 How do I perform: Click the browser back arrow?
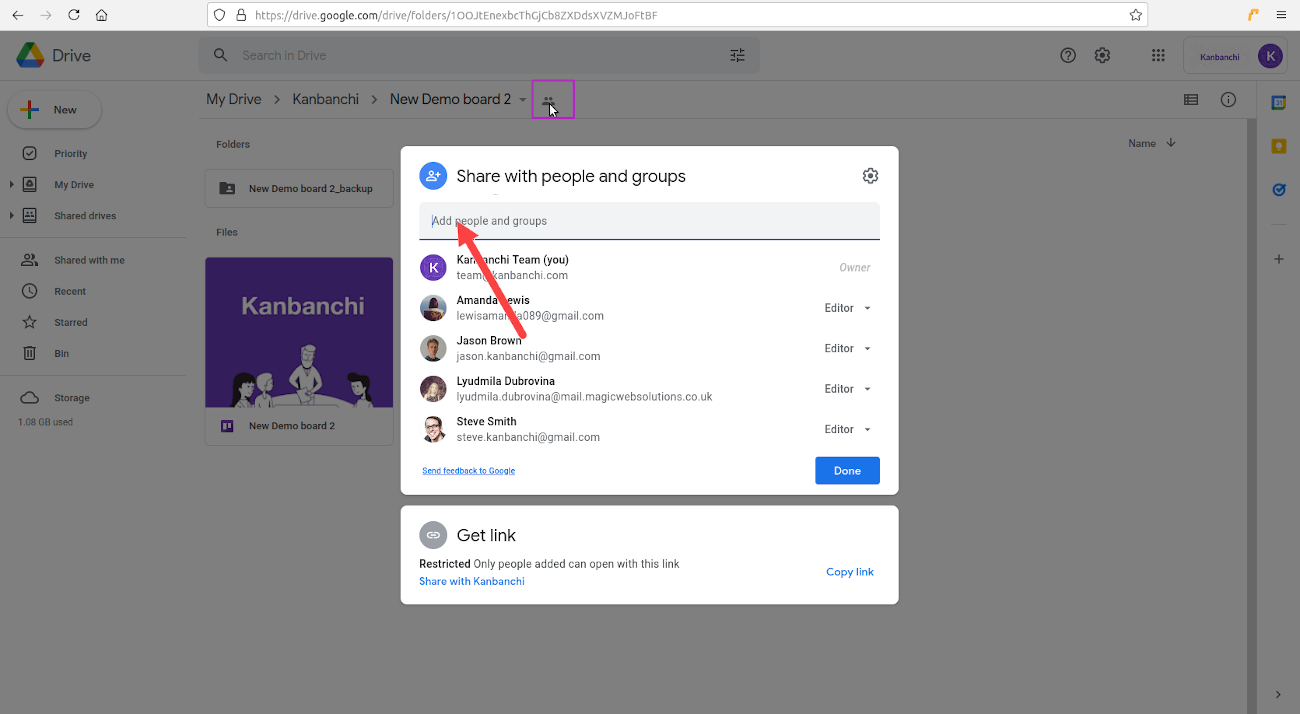pos(17,15)
